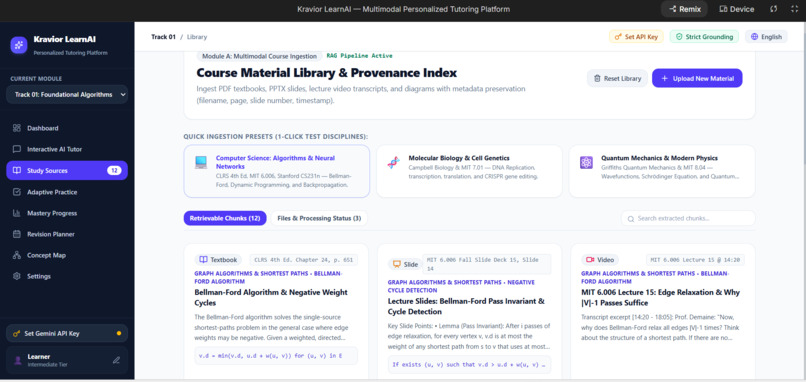Viewport: 806px width, 382px height.
Task: Select Molecular Biology & Cell Genetics preset
Action: point(469,171)
